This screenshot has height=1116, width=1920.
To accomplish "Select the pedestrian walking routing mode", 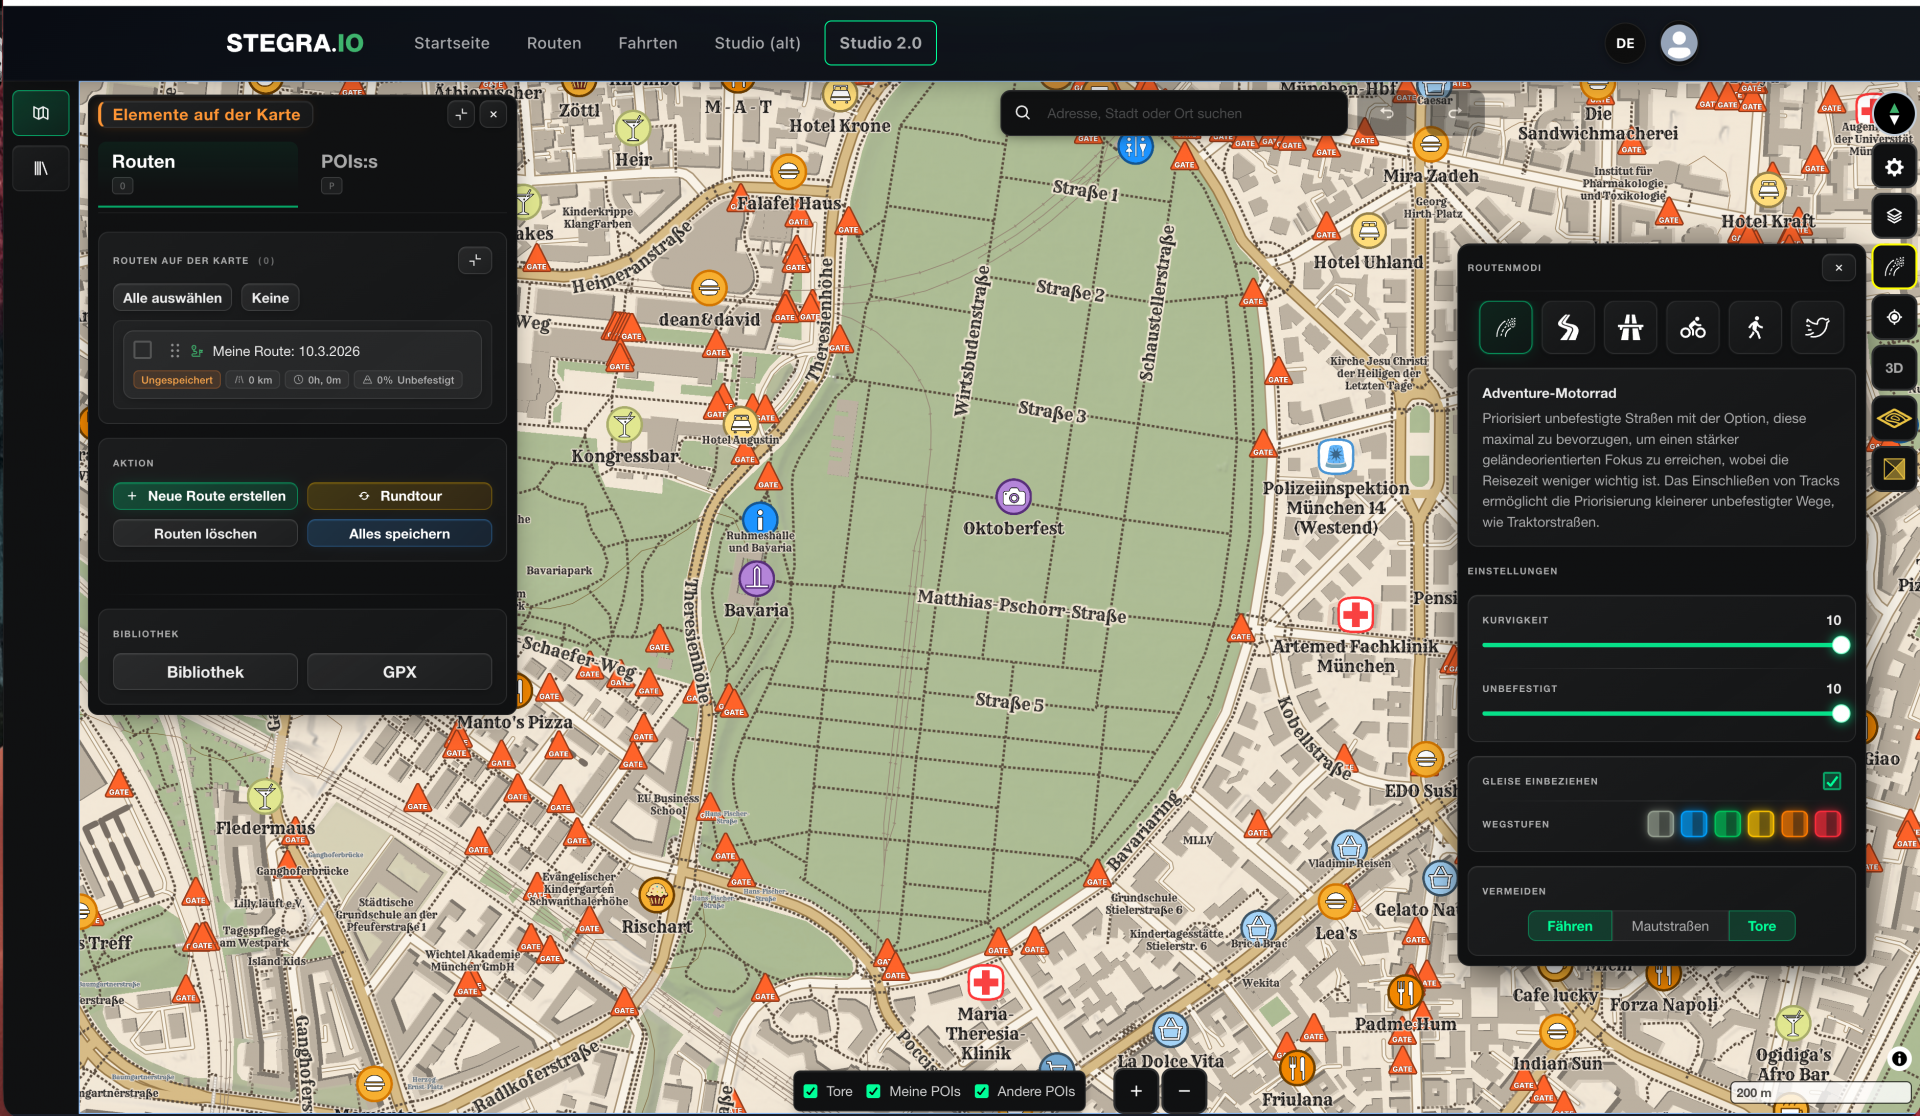I will (x=1755, y=327).
